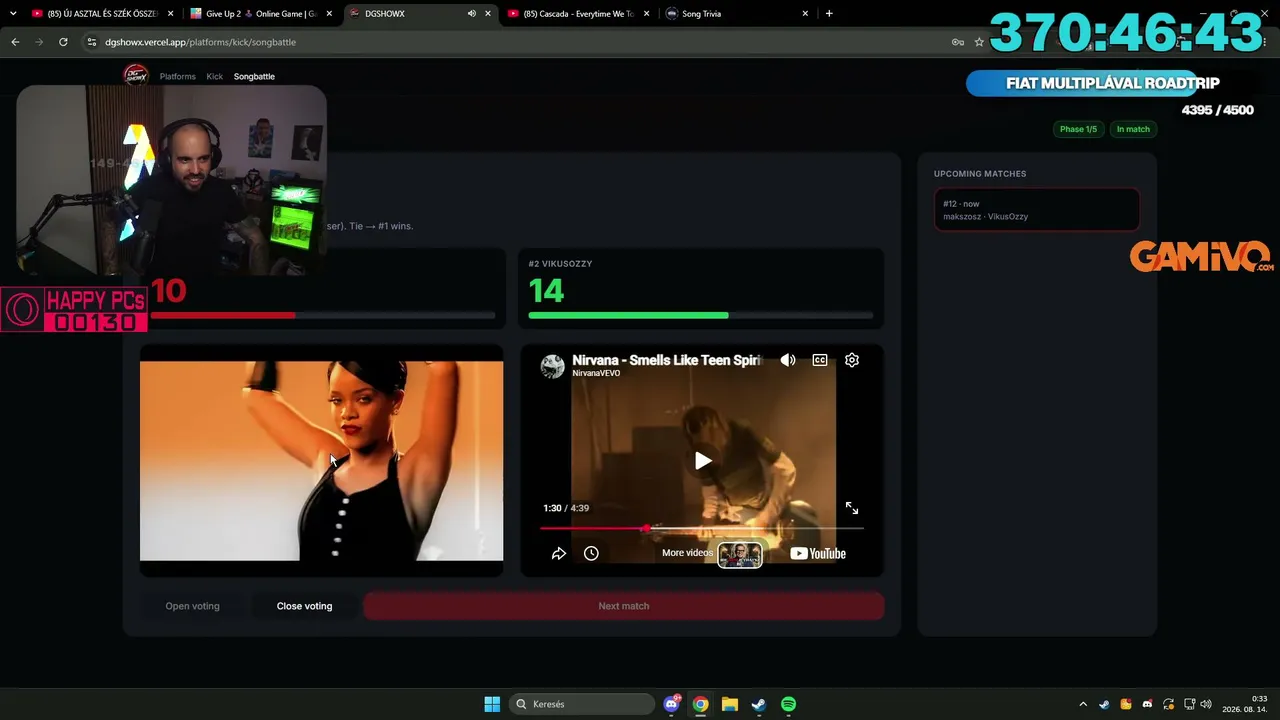This screenshot has width=1280, height=720.
Task: Select upcoming match makszosz vs VikusOzzy
Action: [1037, 210]
